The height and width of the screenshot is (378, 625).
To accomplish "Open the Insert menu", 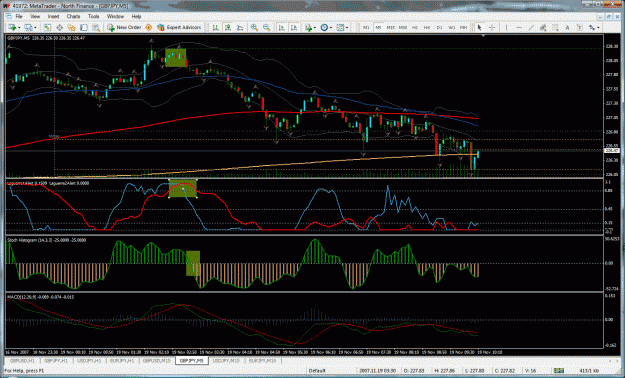I will coord(53,16).
